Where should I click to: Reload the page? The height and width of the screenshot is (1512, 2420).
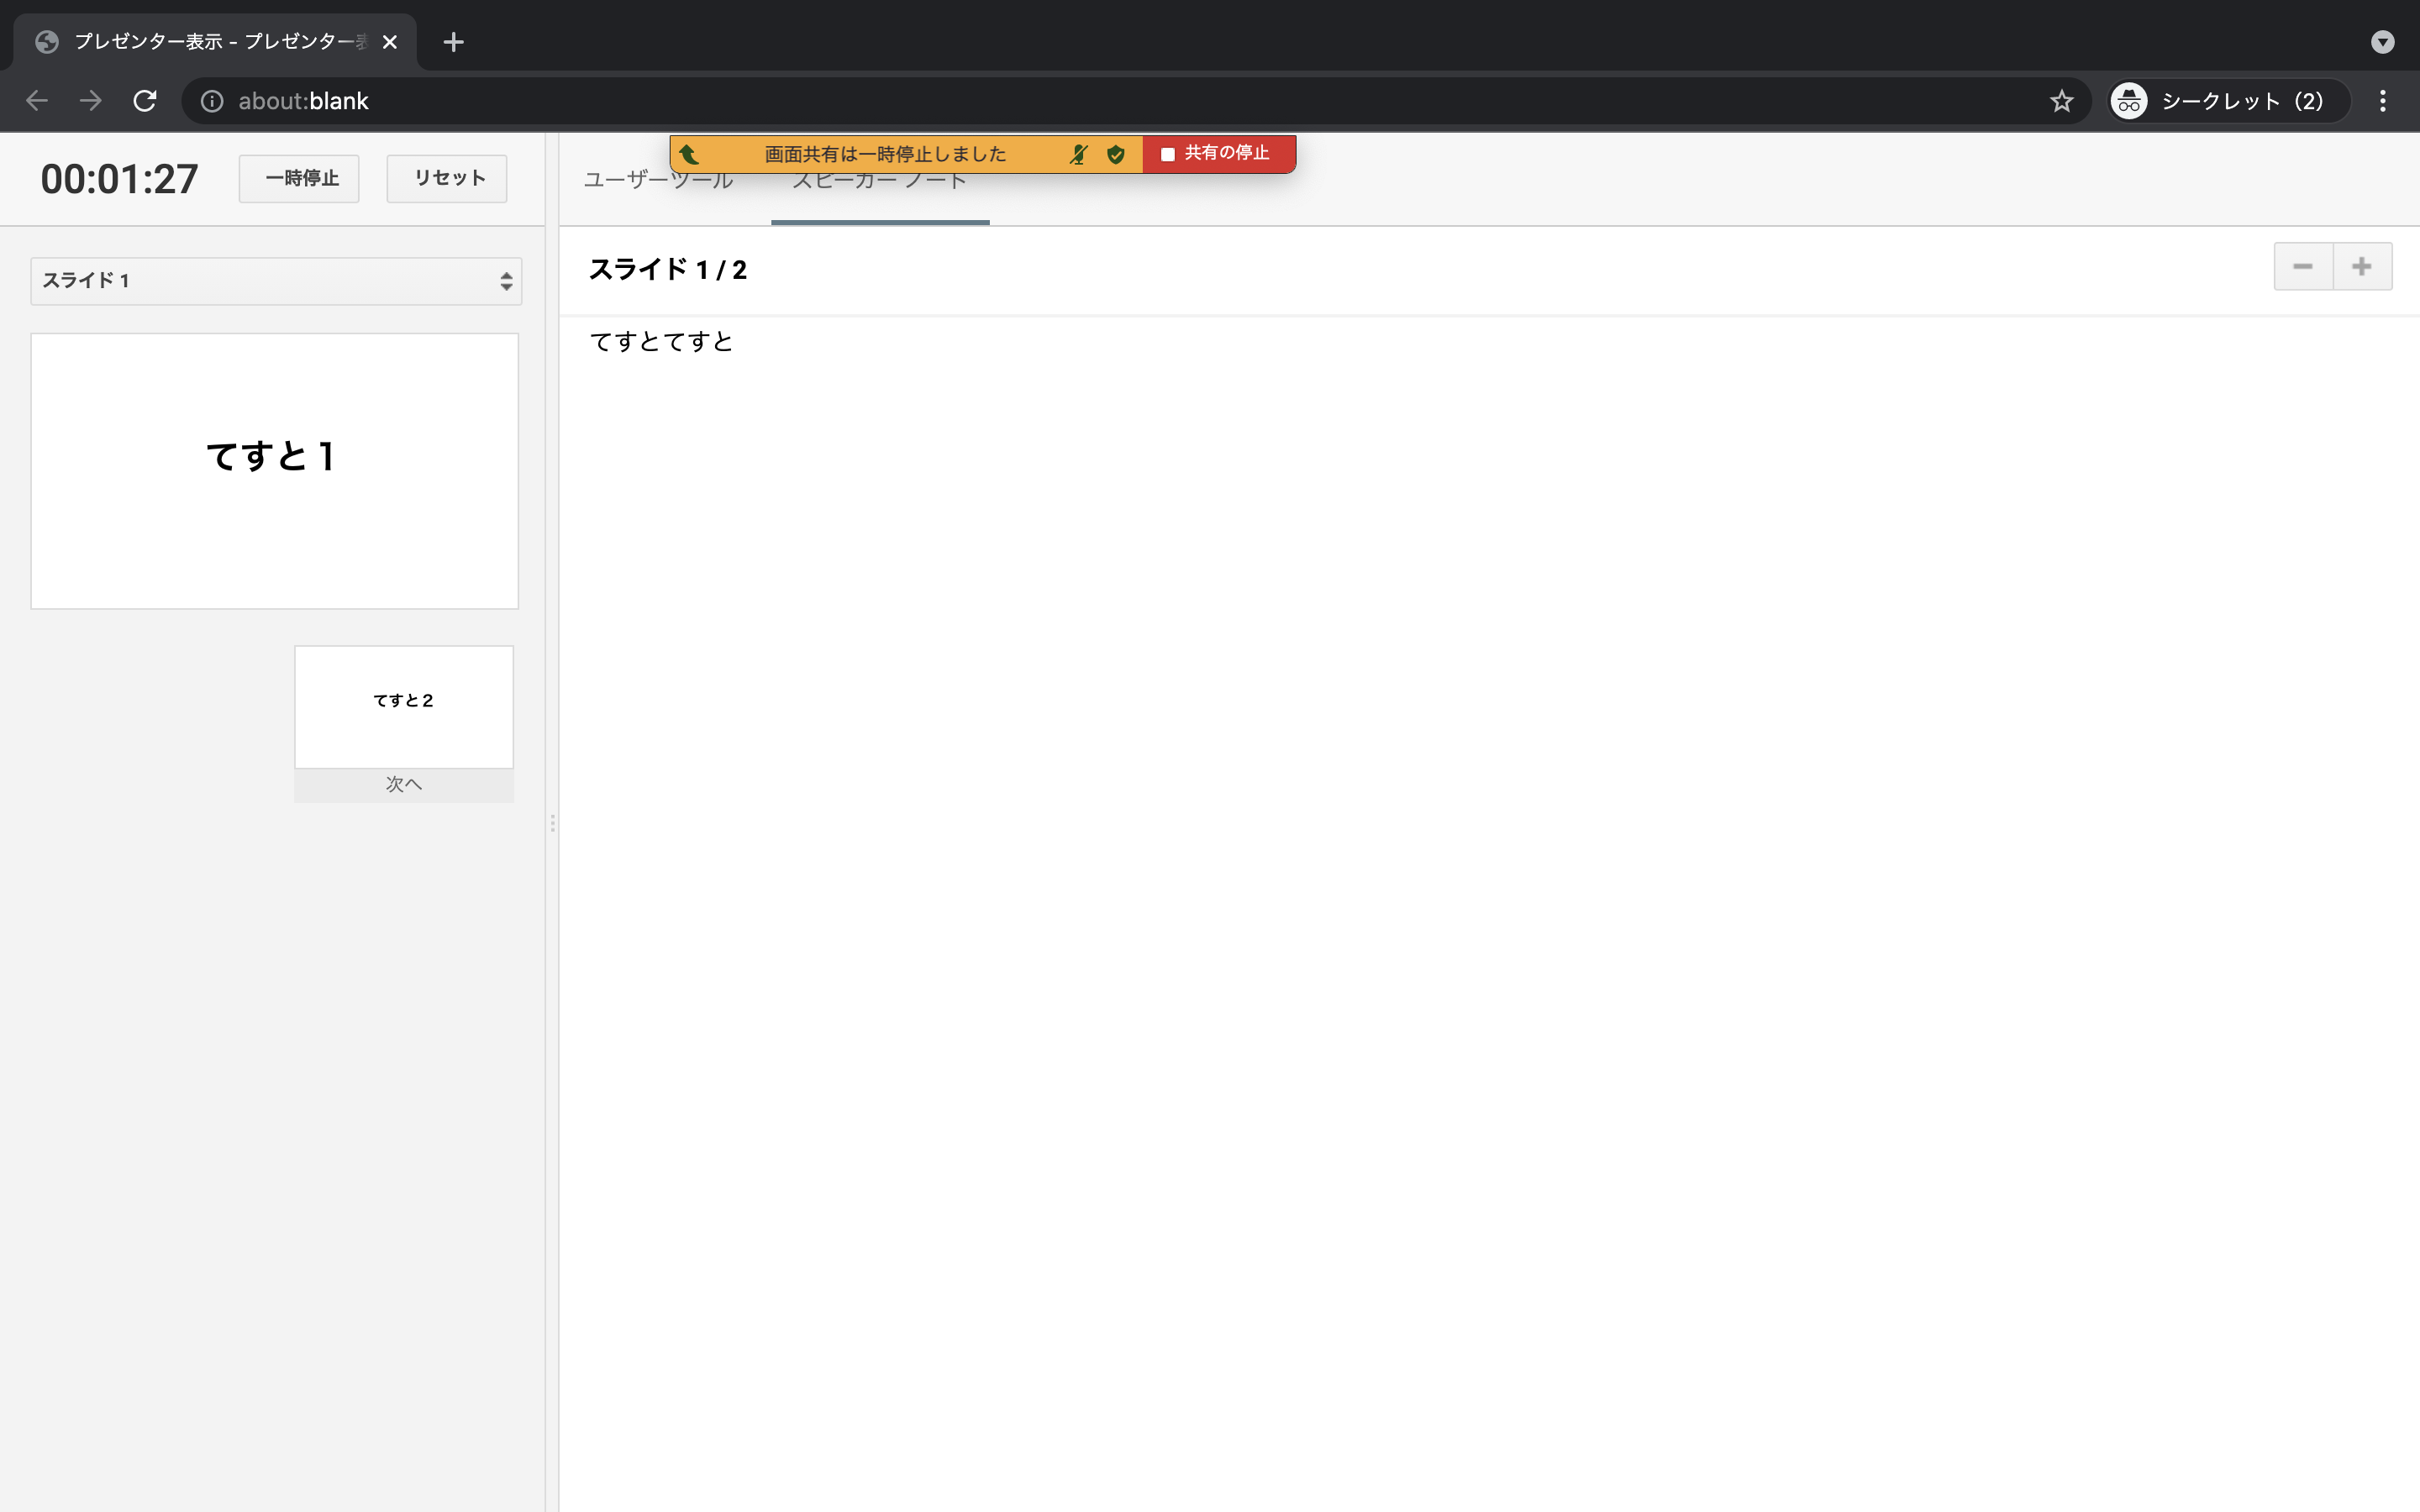click(x=145, y=101)
